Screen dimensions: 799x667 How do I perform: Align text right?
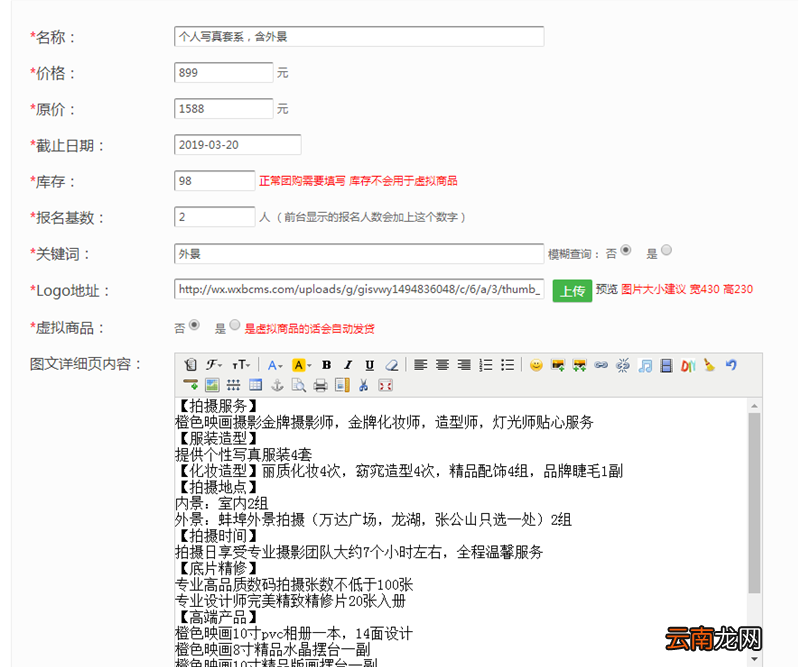coord(464,365)
